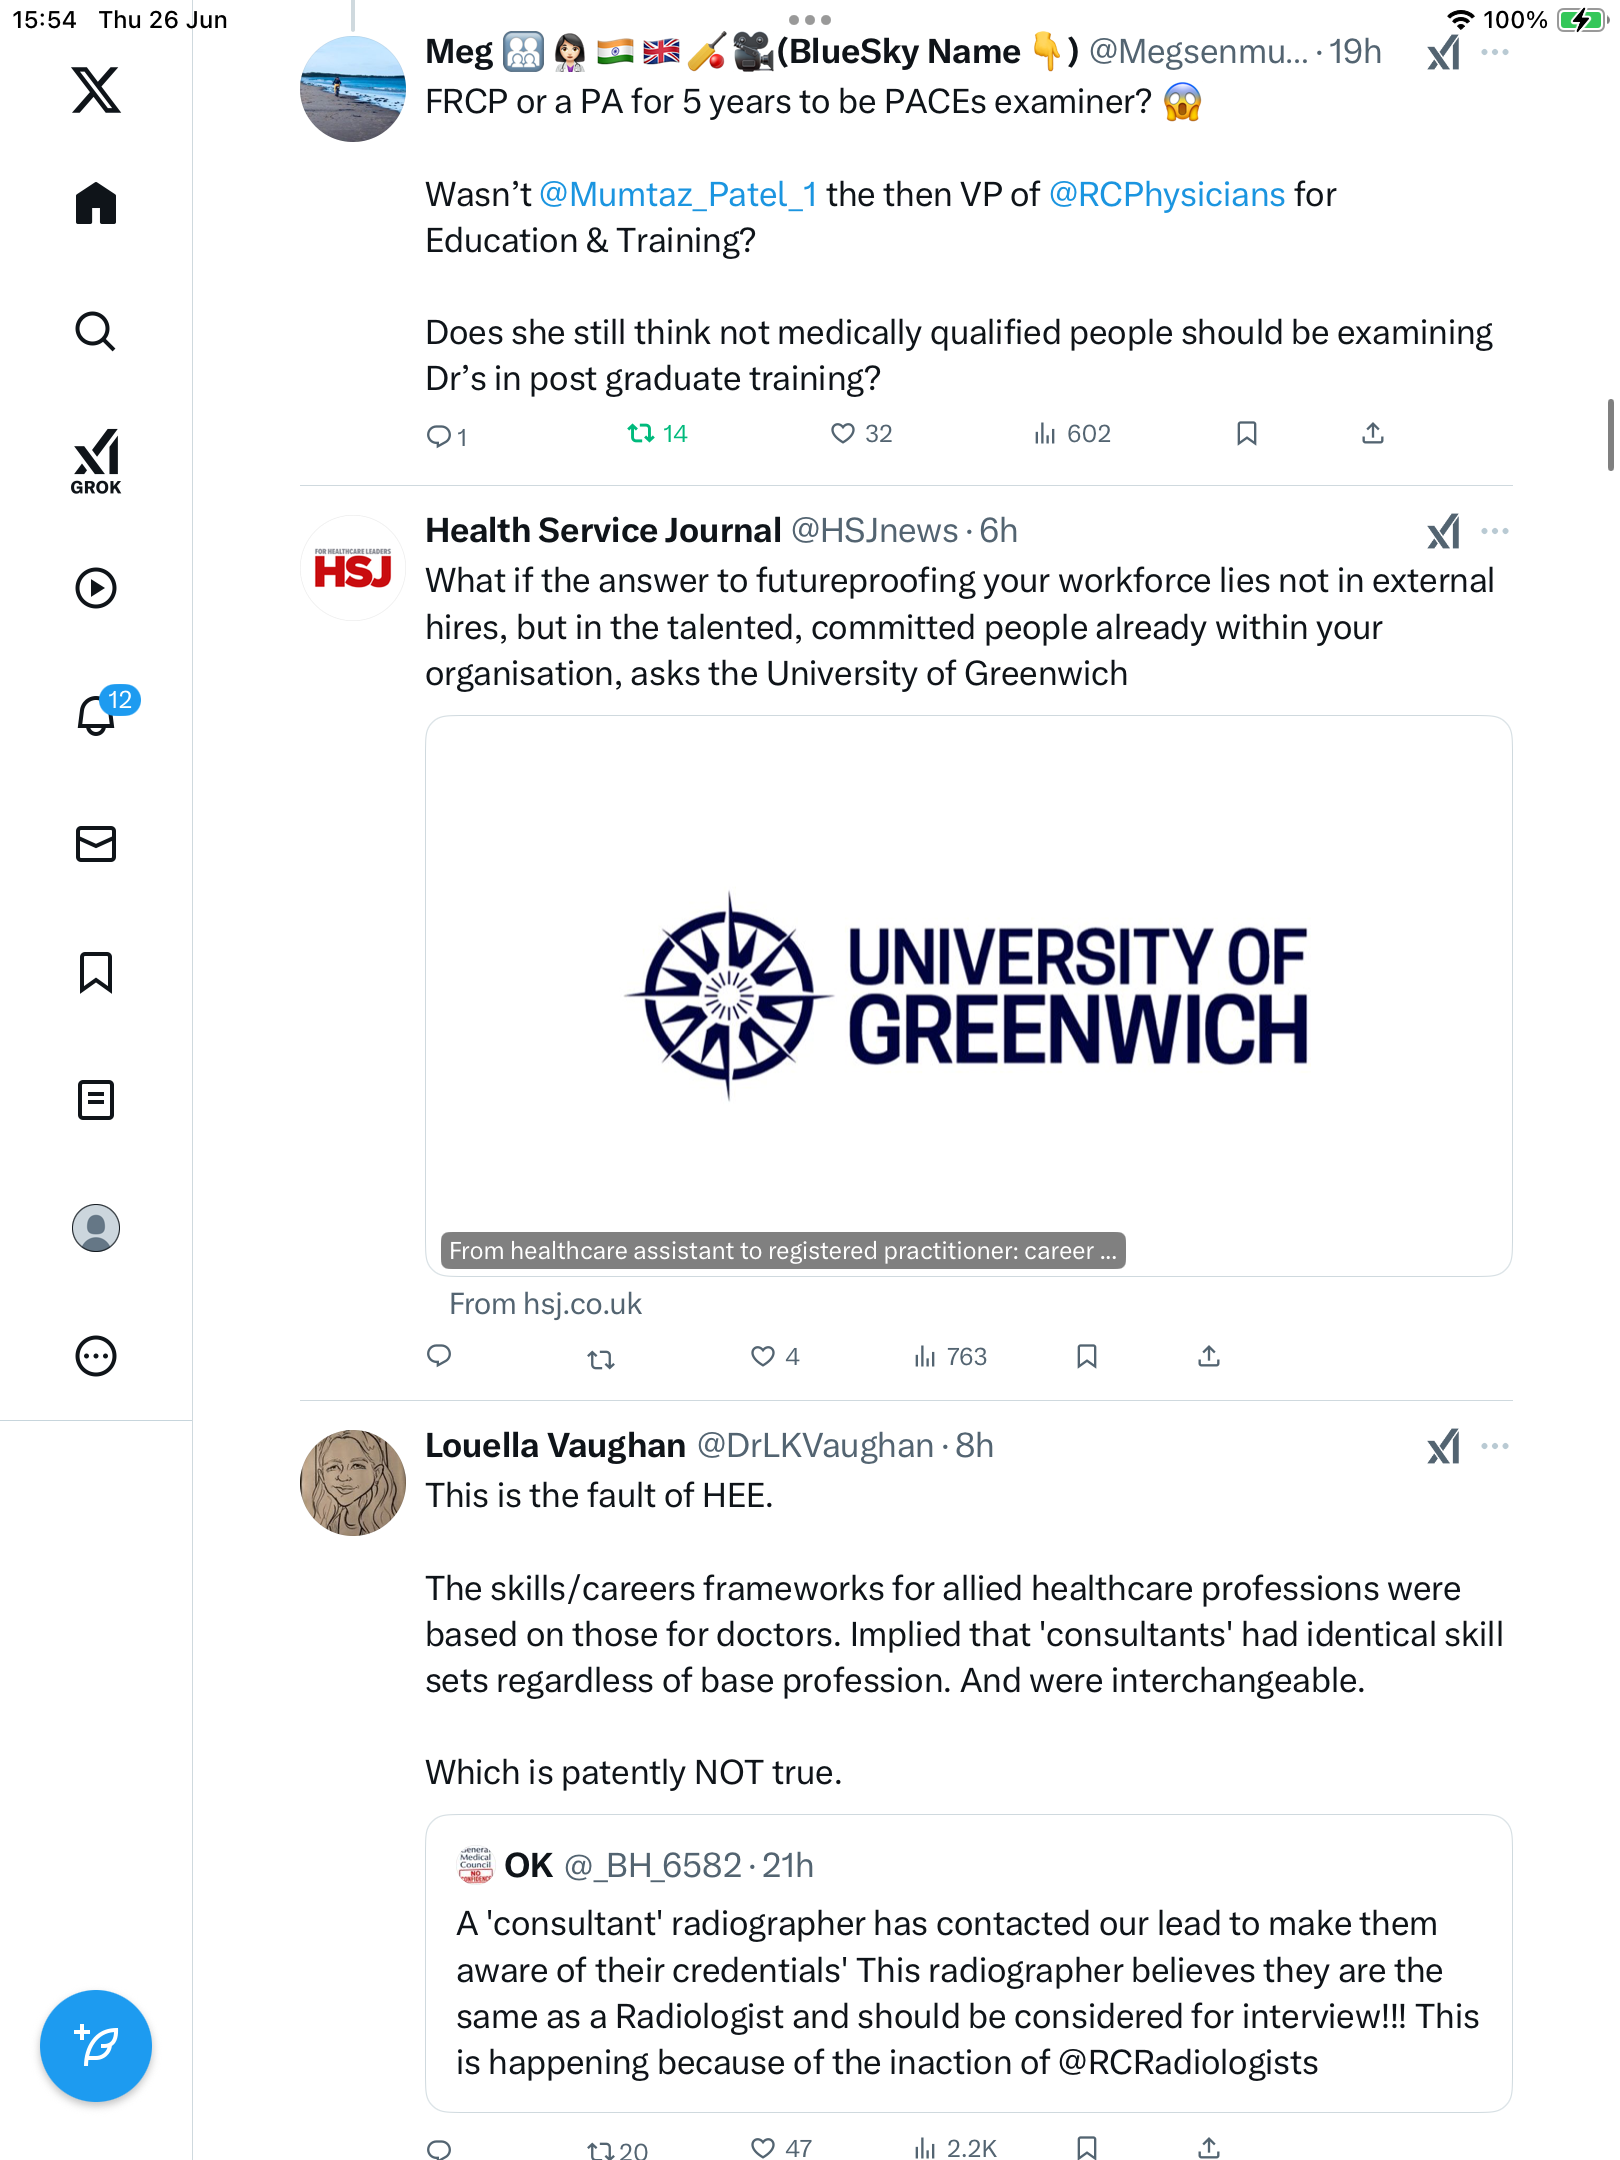The image size is (1620, 2160).
Task: Undo repost on Meg's post showing 14
Action: click(x=657, y=434)
